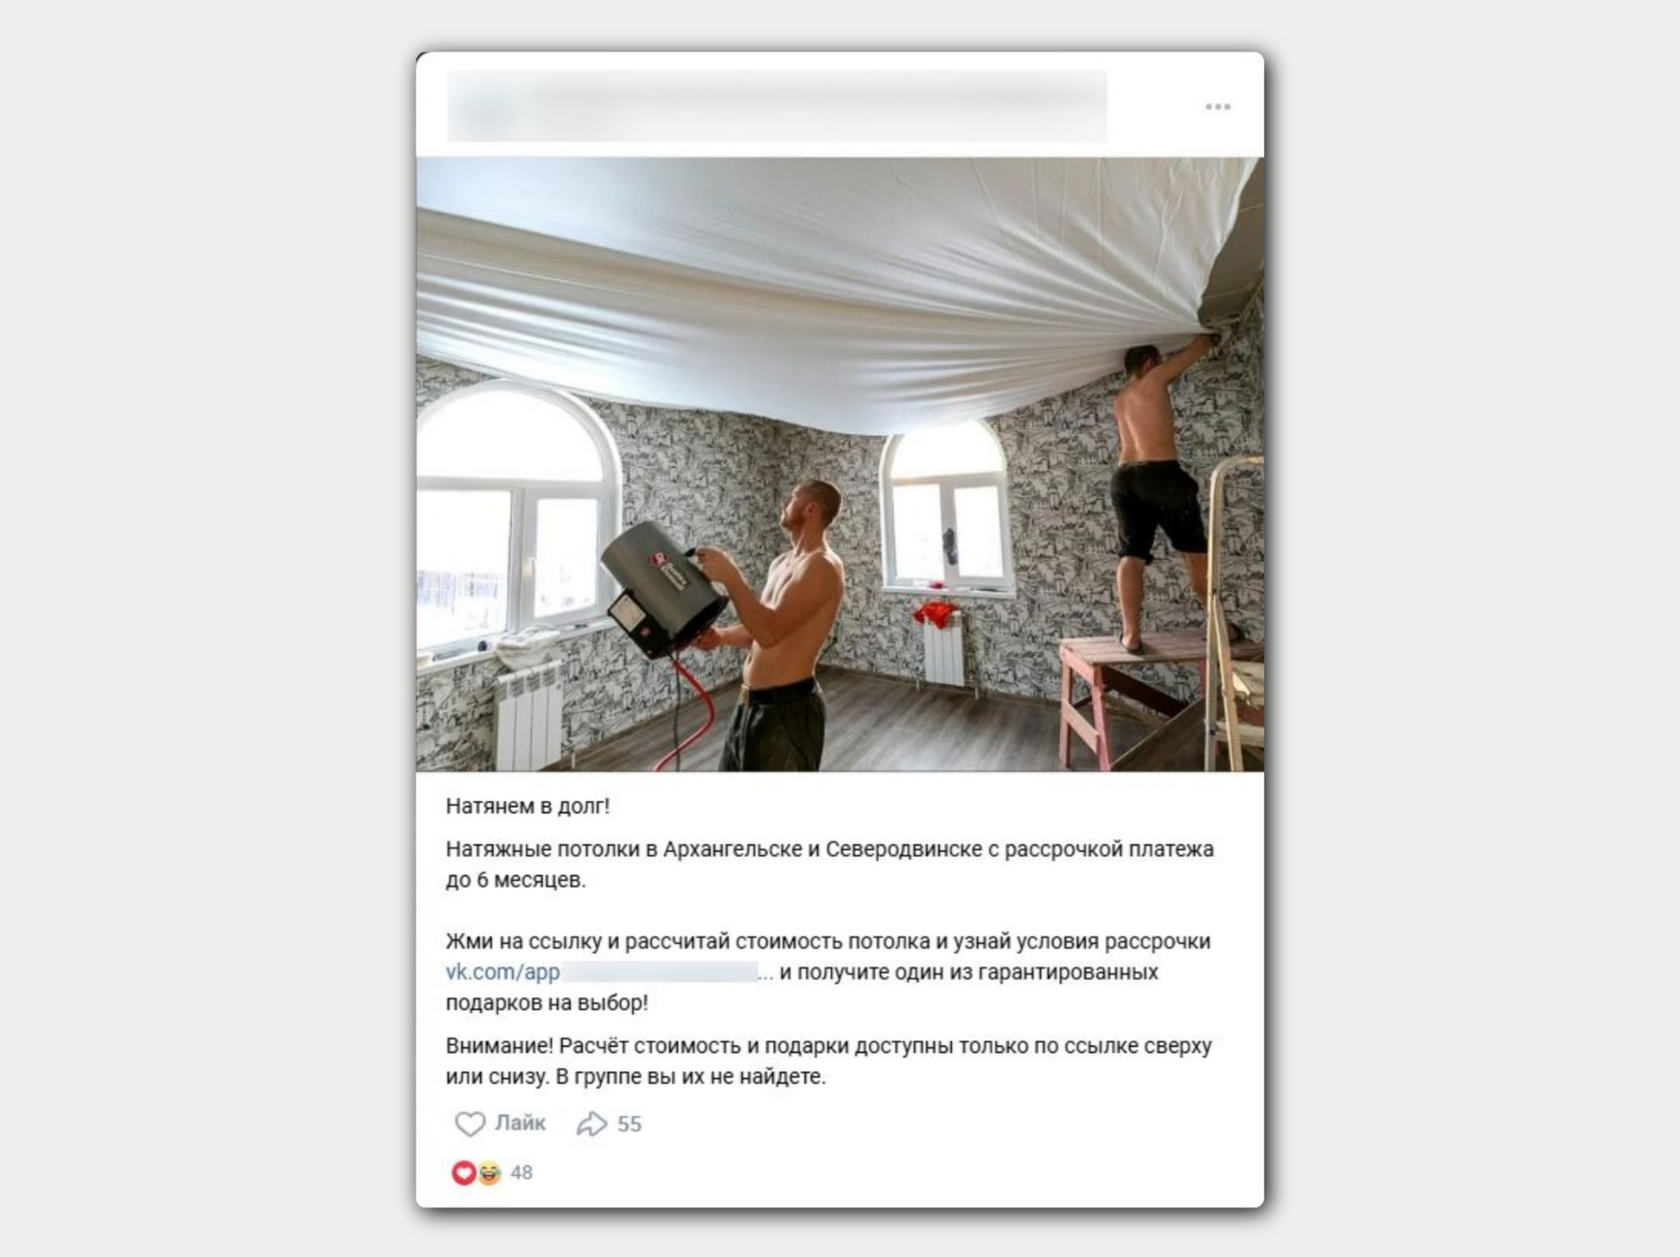1680x1257 pixels.
Task: Click the heart Like icon
Action: pyautogui.click(x=470, y=1124)
